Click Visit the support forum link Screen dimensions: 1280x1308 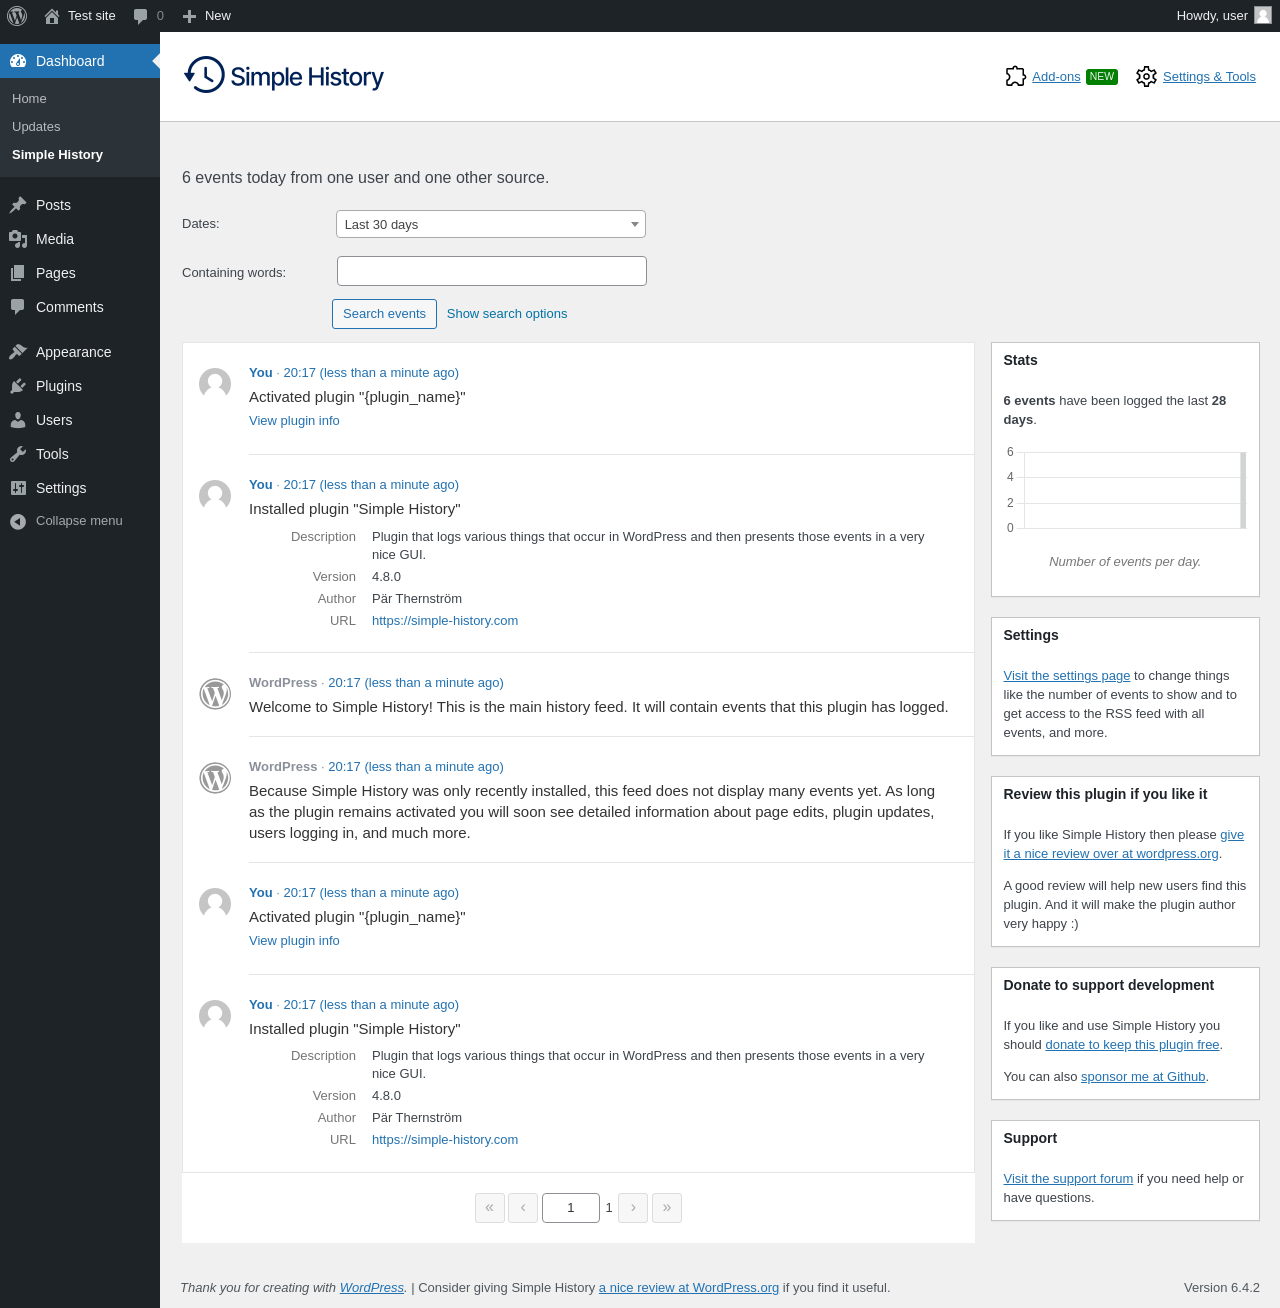(x=1068, y=1179)
